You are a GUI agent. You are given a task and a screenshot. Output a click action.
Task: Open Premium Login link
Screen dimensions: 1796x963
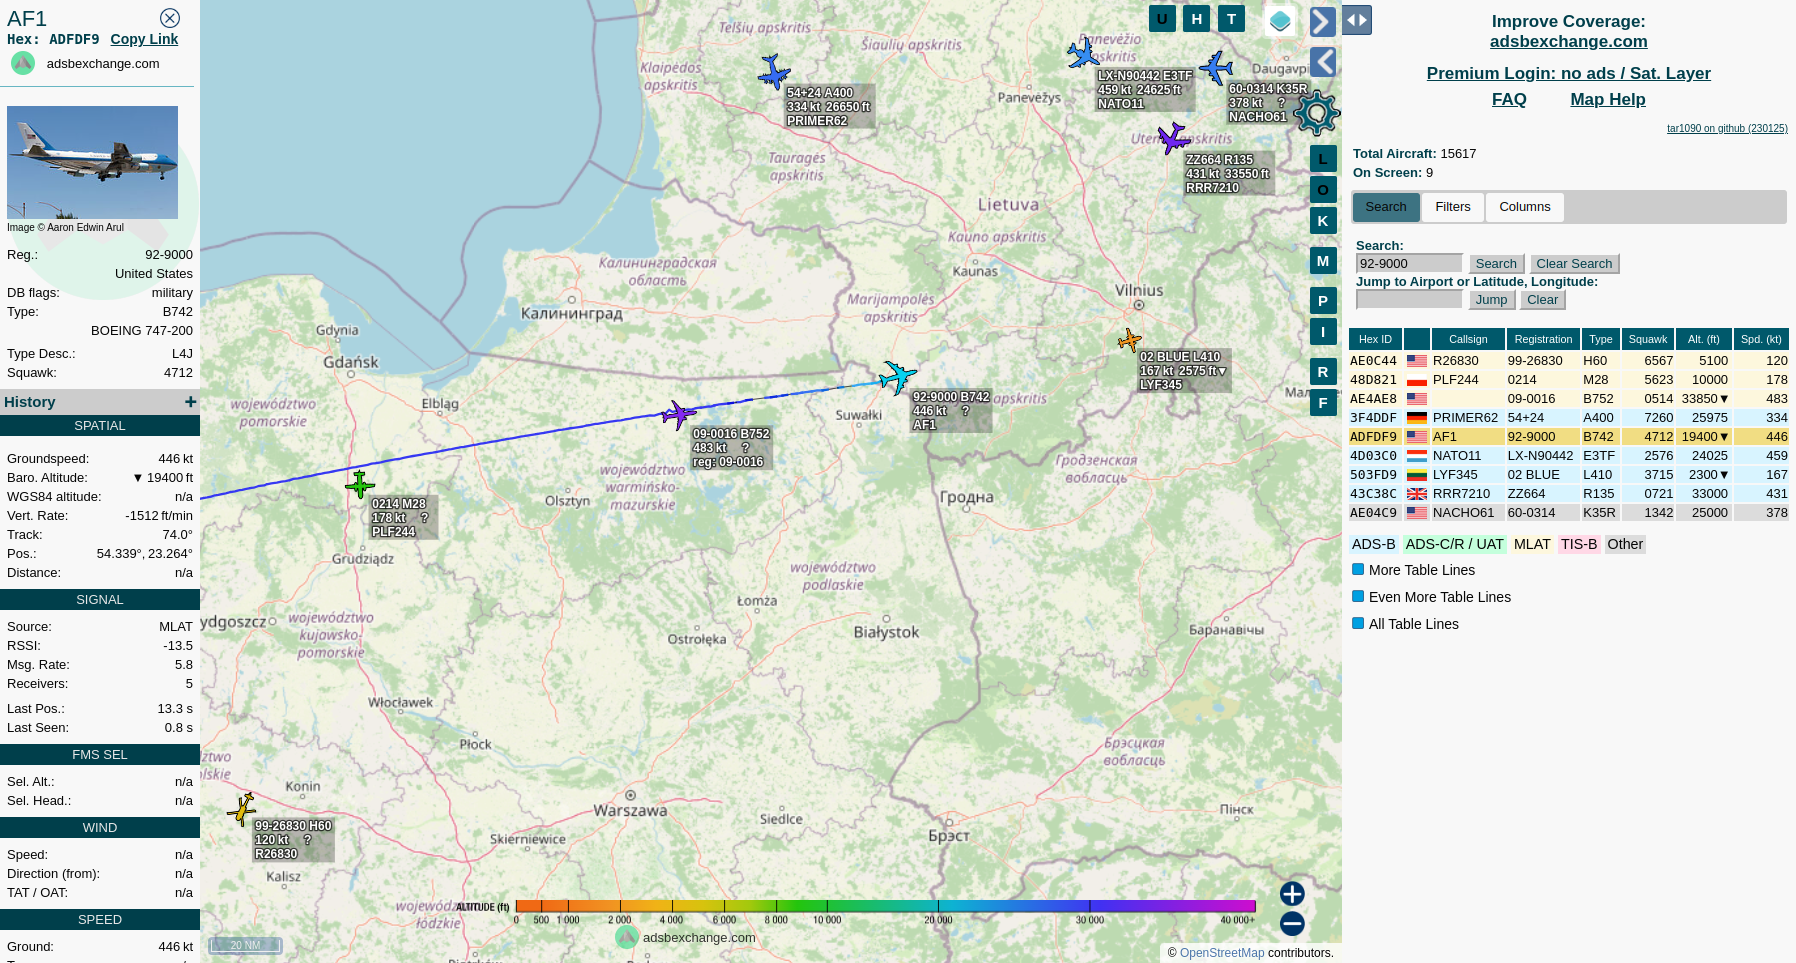pyautogui.click(x=1568, y=73)
